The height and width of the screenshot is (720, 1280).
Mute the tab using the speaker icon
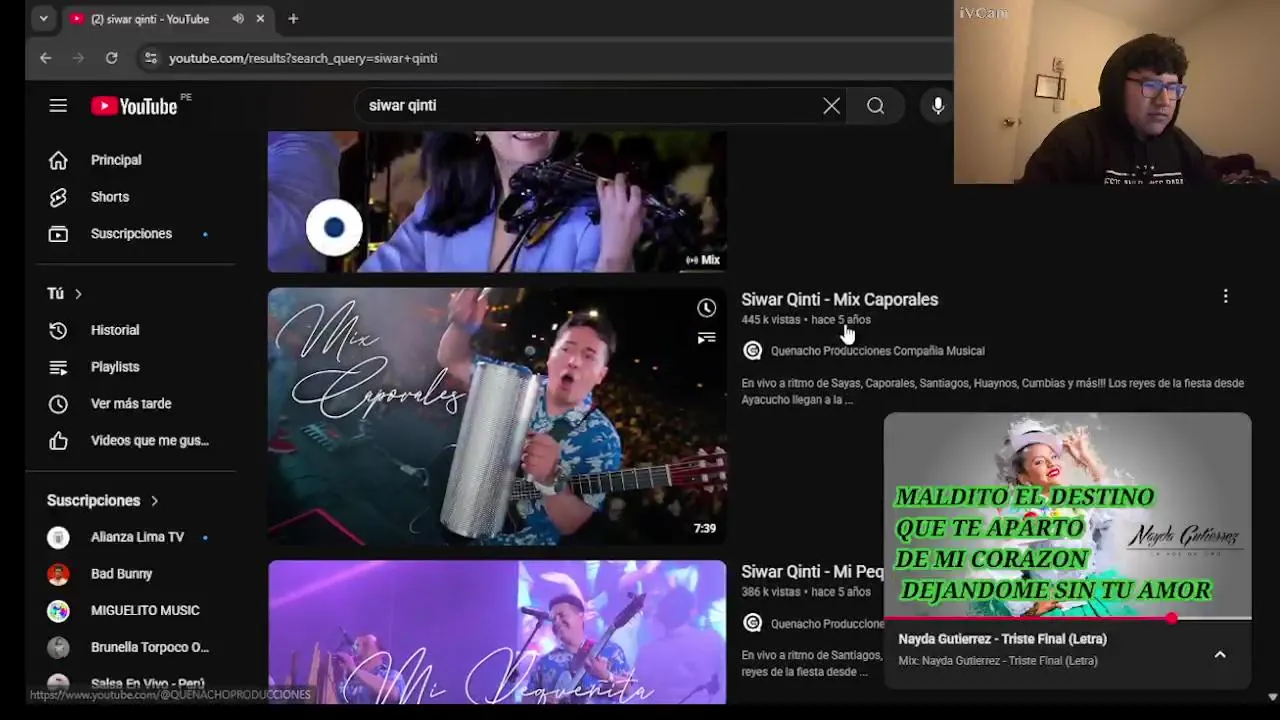pos(238,19)
